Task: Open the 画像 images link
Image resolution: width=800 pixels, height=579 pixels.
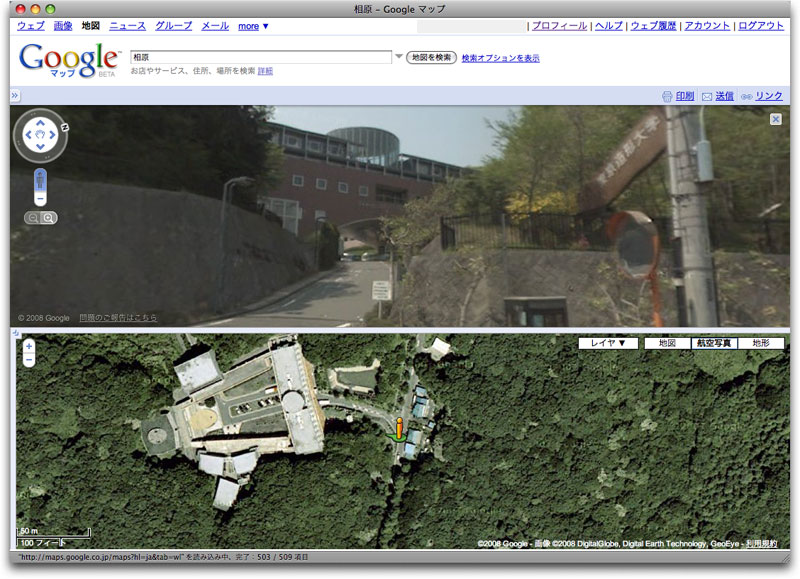Action: pos(63,26)
